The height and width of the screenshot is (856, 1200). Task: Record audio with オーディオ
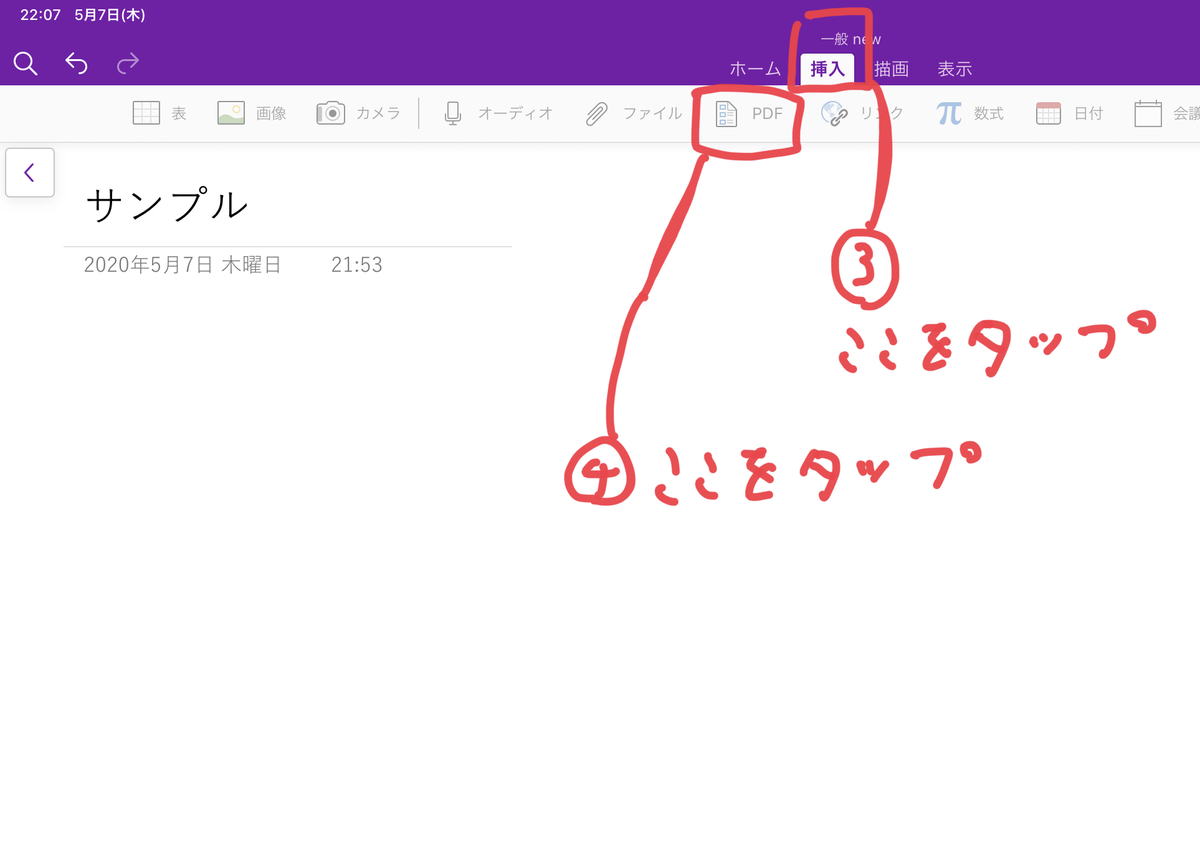(x=497, y=113)
